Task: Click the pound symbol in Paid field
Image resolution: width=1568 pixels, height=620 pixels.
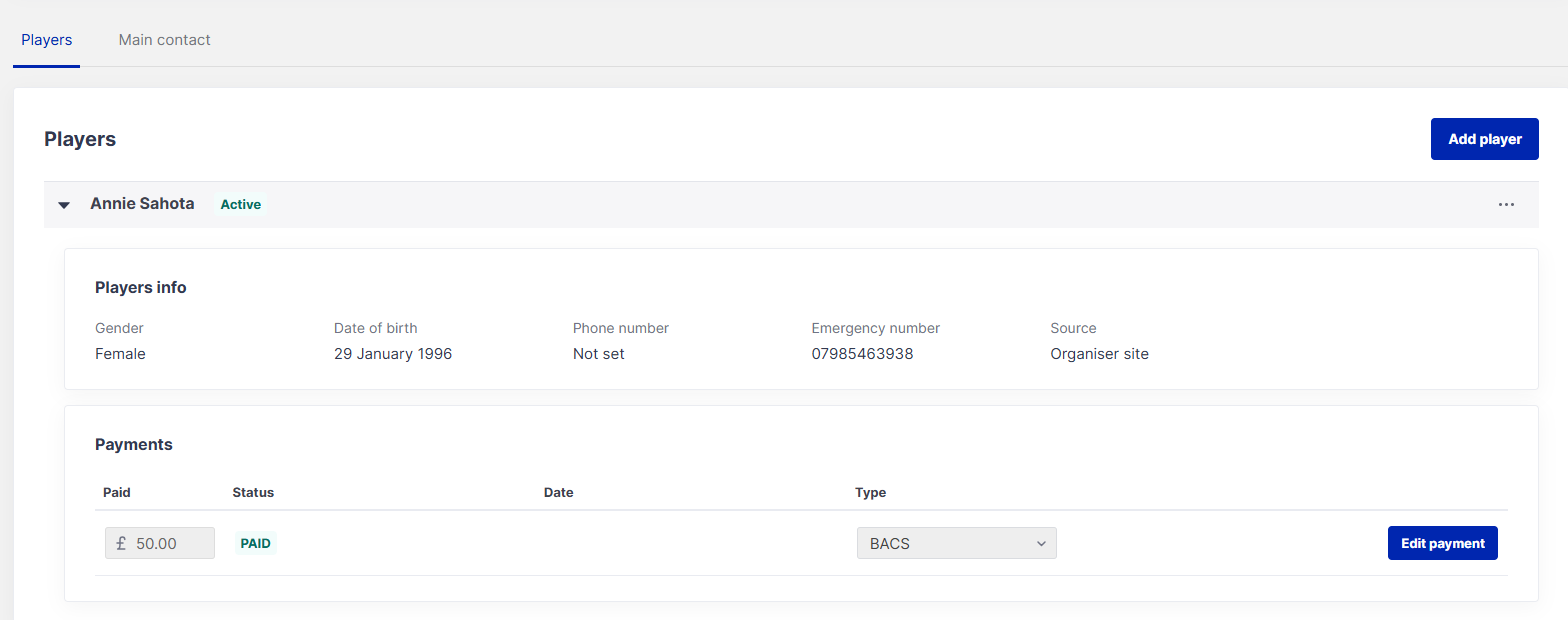Action: tap(121, 543)
